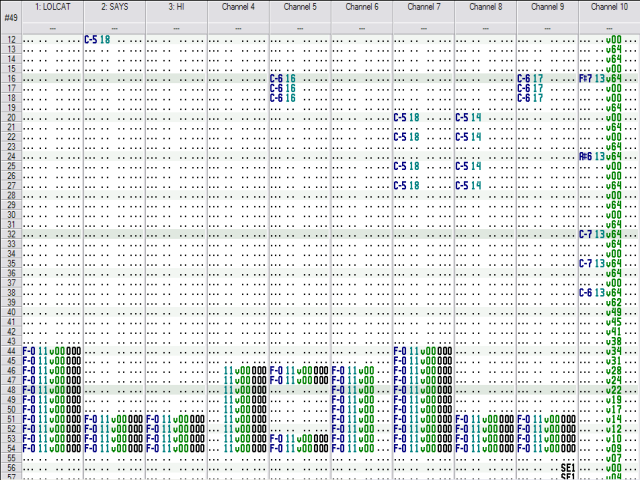Click the #49 pattern number corner

tap(11, 18)
